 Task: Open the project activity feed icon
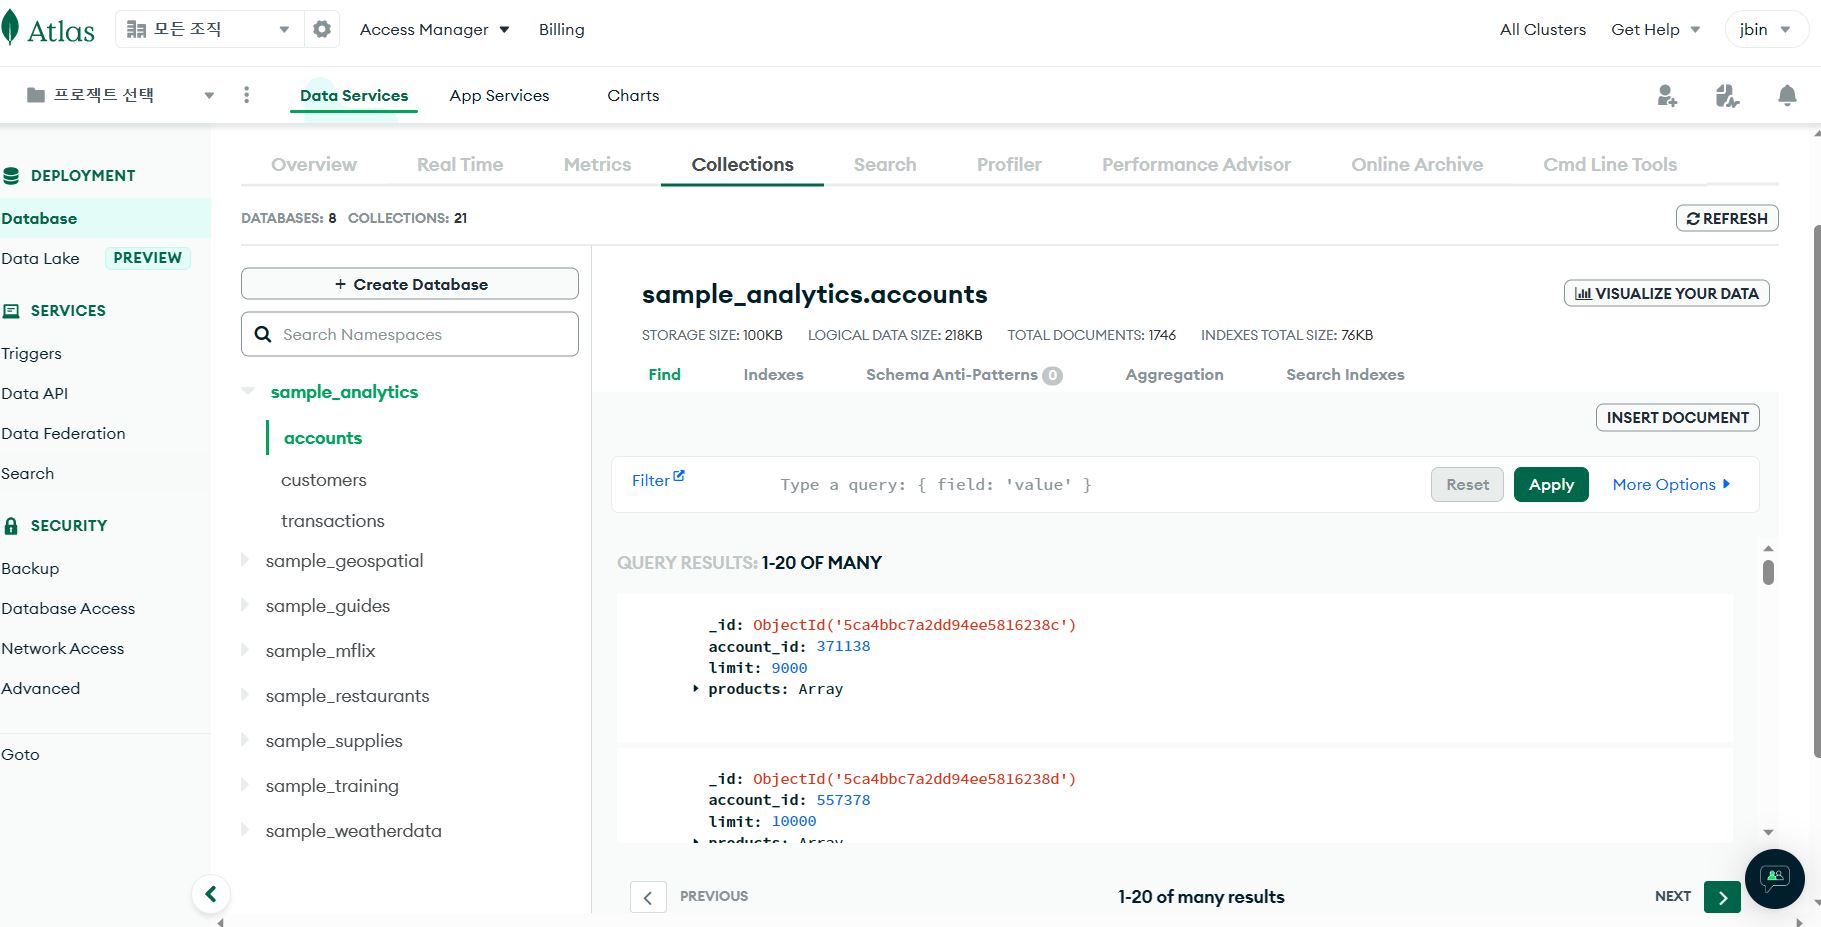(1727, 96)
